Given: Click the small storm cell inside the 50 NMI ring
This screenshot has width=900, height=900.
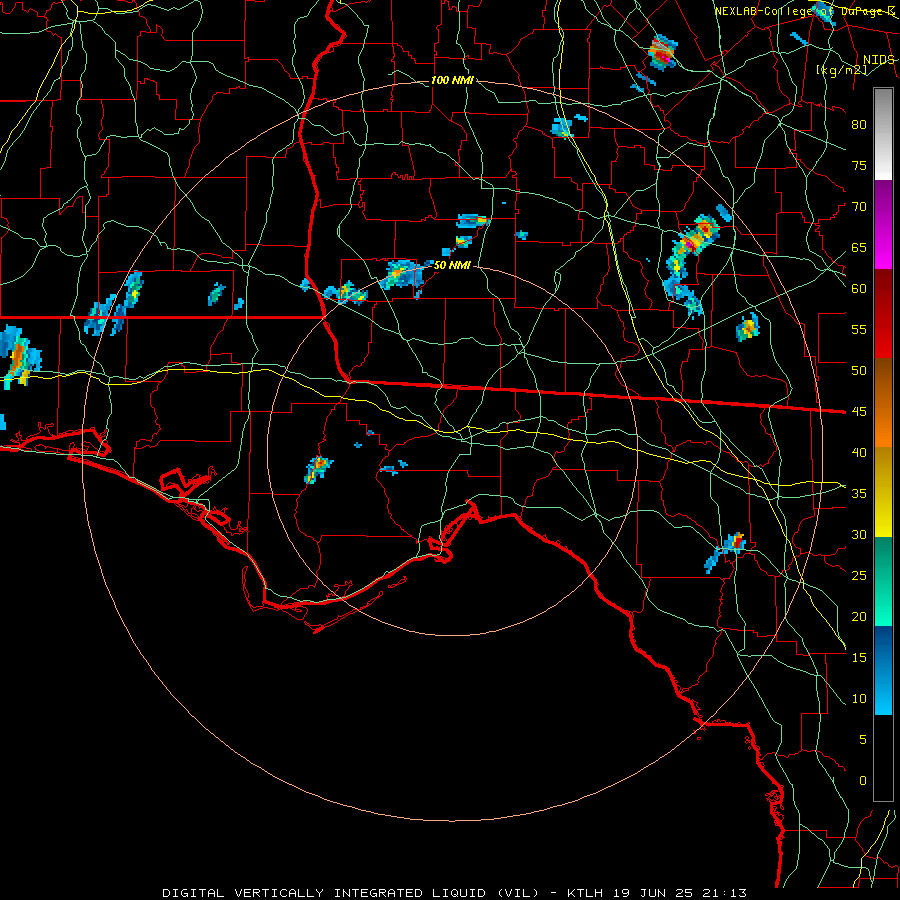Looking at the screenshot, I should pyautogui.click(x=319, y=468).
